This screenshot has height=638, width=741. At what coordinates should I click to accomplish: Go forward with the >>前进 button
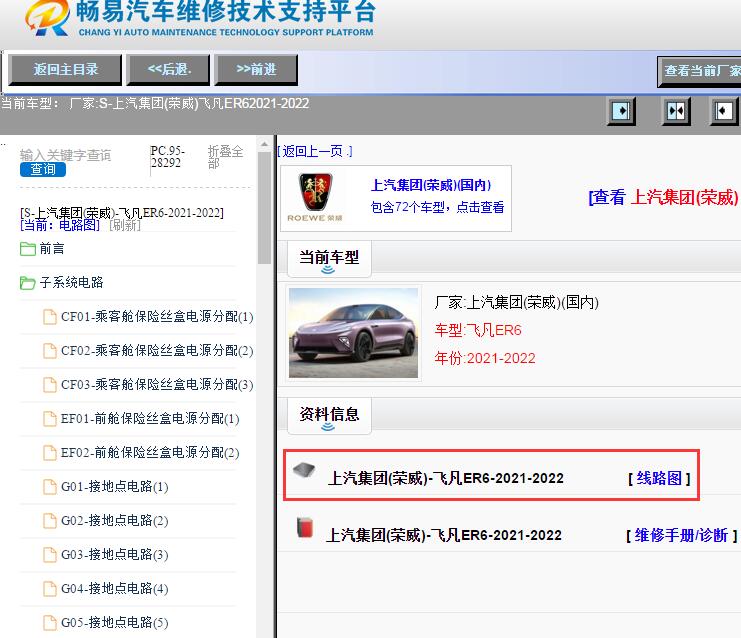click(x=256, y=69)
